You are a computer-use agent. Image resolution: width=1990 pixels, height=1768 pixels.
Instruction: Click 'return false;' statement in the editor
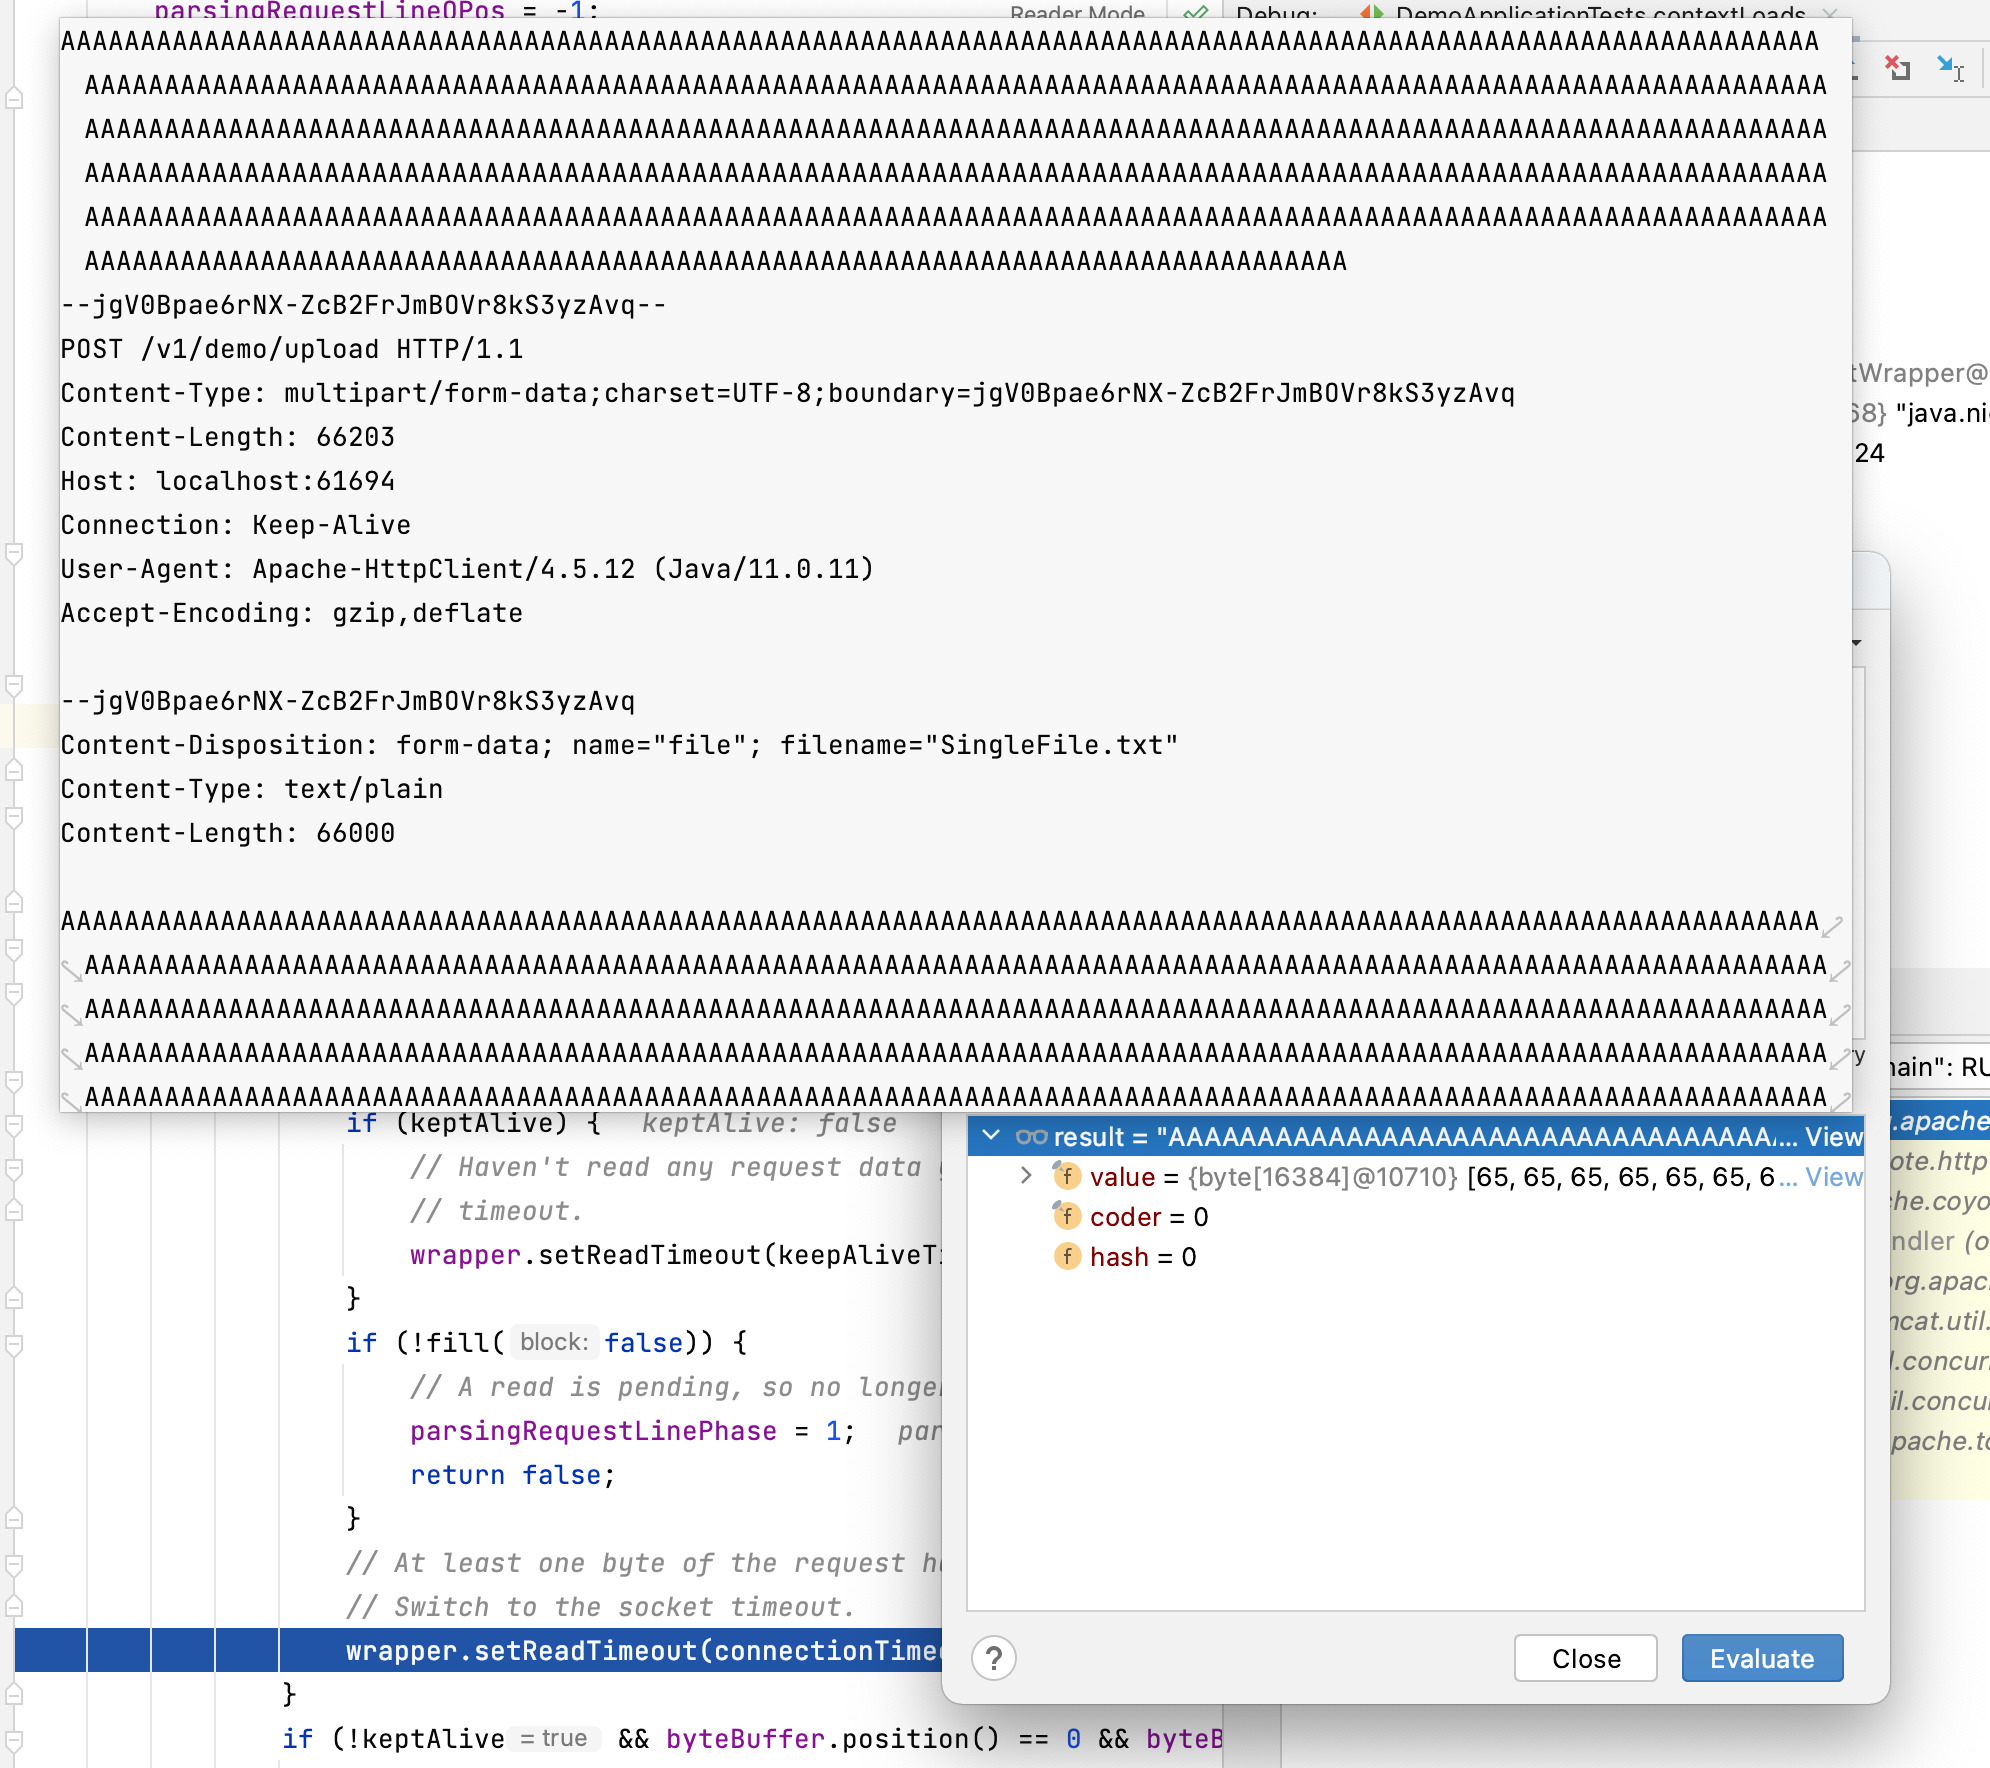(512, 1475)
